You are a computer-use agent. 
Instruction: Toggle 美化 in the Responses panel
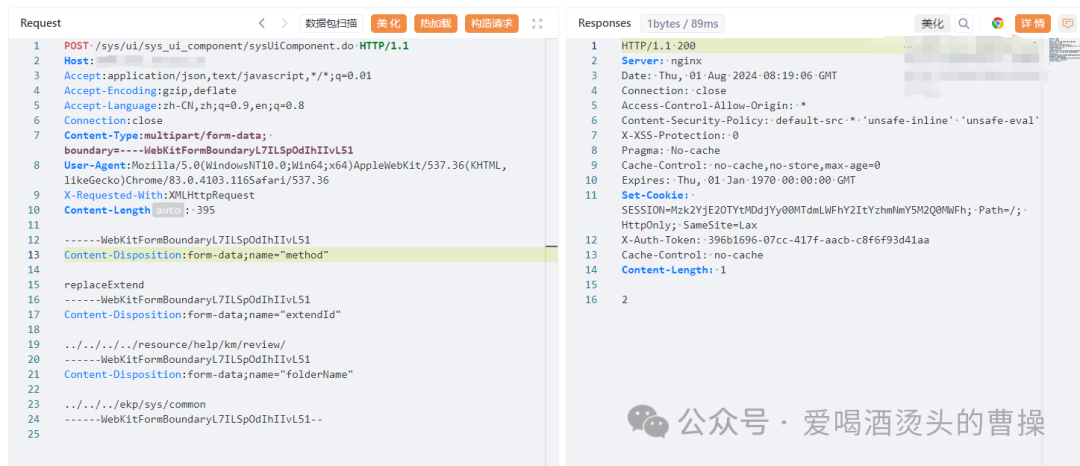pos(932,23)
